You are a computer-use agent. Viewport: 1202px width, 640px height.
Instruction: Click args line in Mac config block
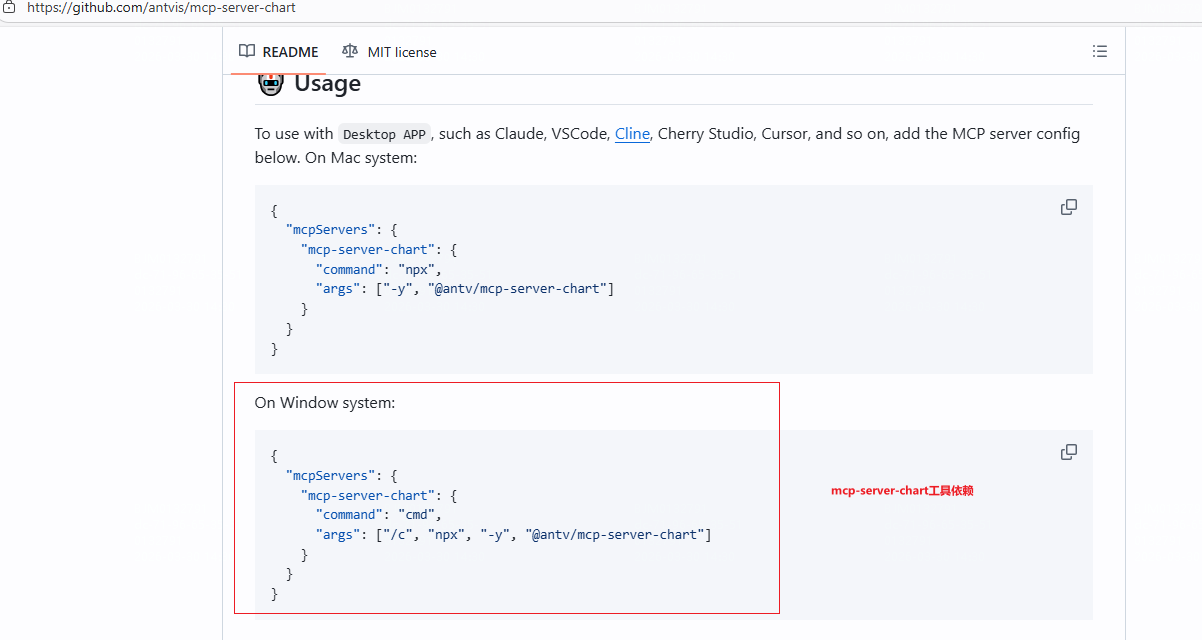(465, 289)
